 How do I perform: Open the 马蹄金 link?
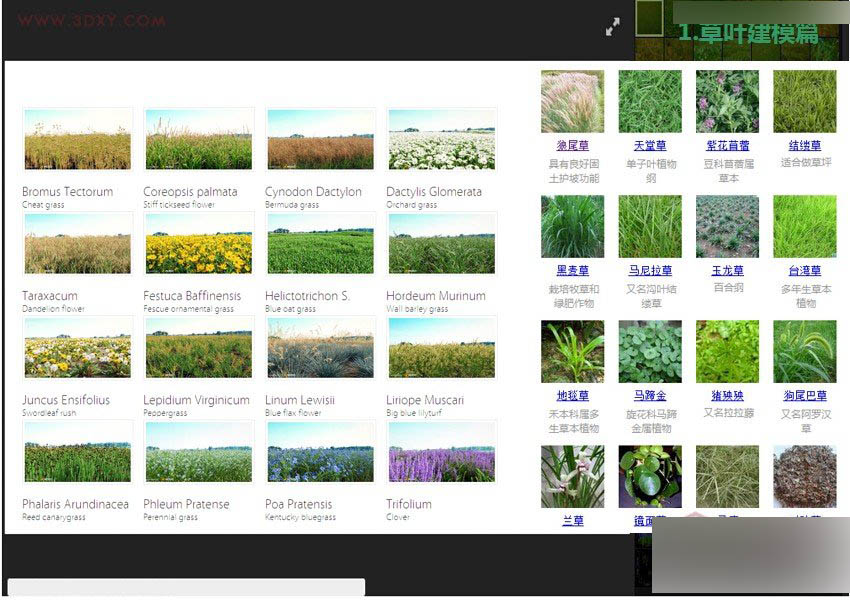[648, 394]
